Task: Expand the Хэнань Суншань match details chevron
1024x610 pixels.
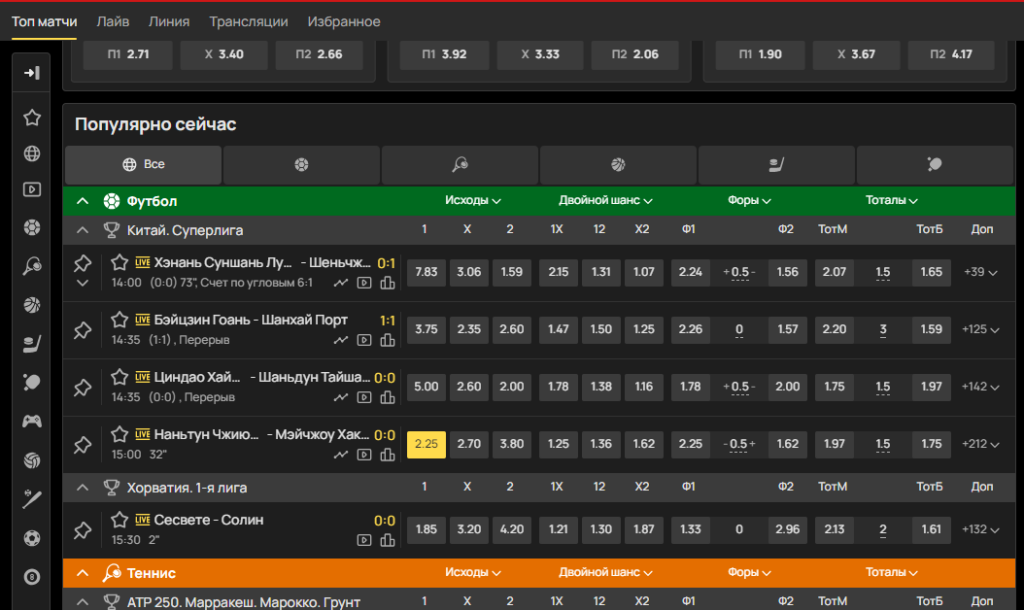Action: point(82,283)
